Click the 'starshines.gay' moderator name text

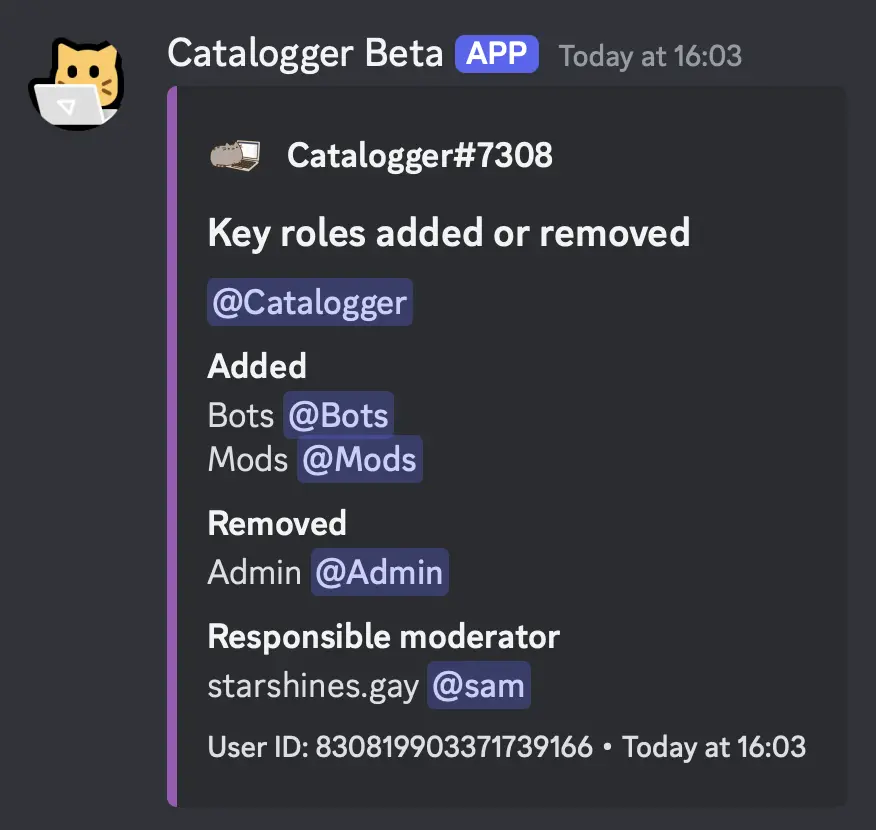(313, 686)
